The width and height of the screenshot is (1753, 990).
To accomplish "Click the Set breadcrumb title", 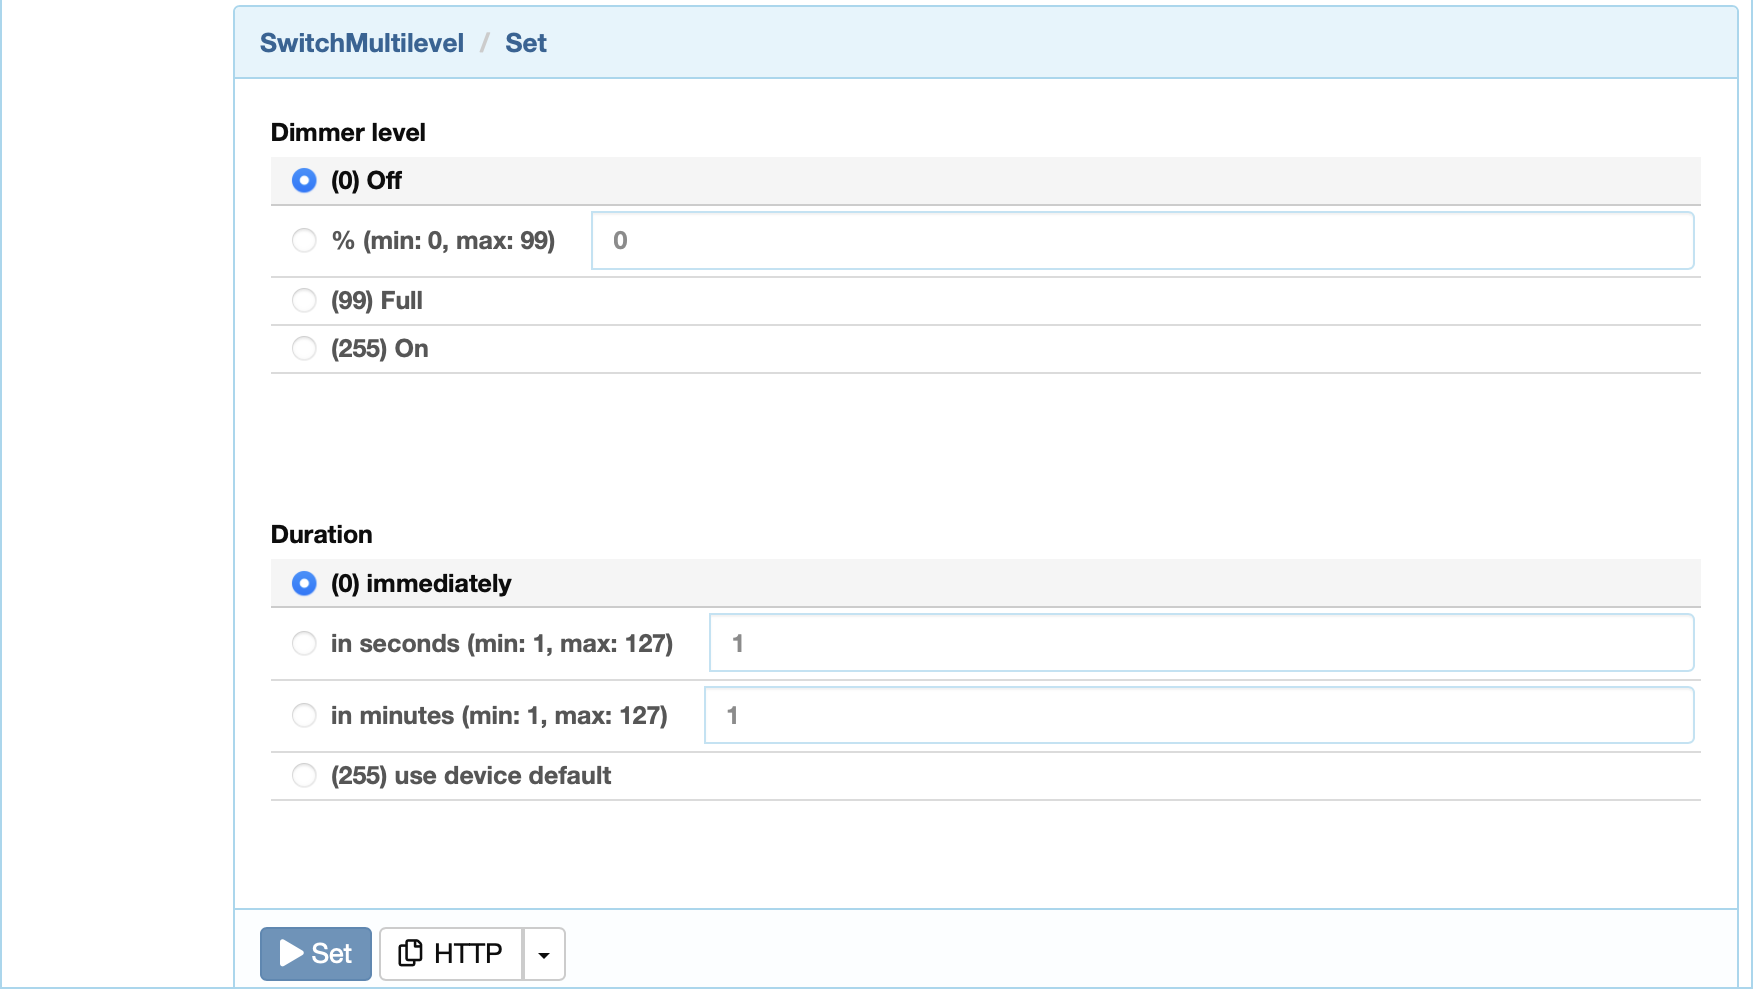I will 526,43.
